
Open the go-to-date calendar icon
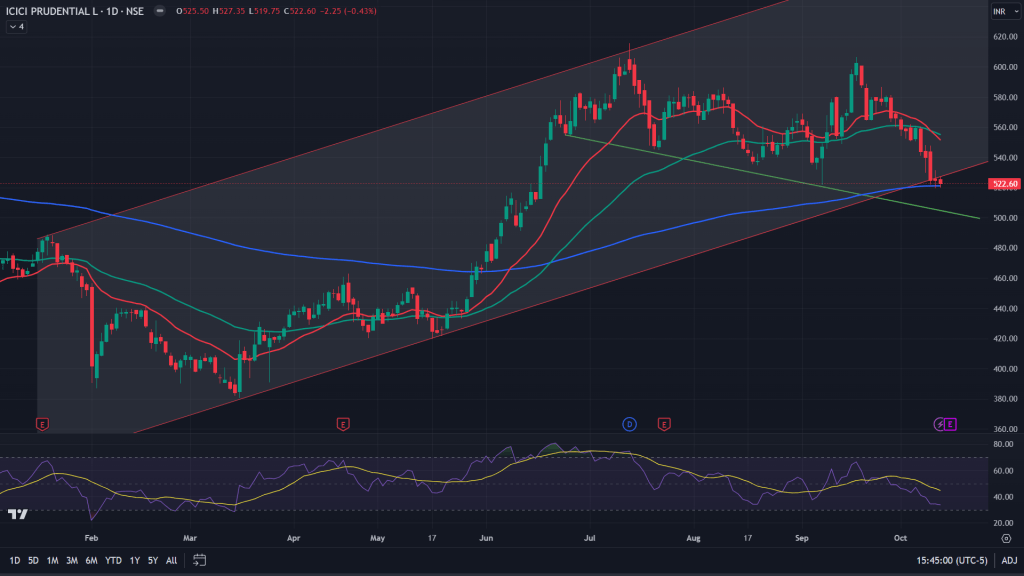(x=200, y=560)
